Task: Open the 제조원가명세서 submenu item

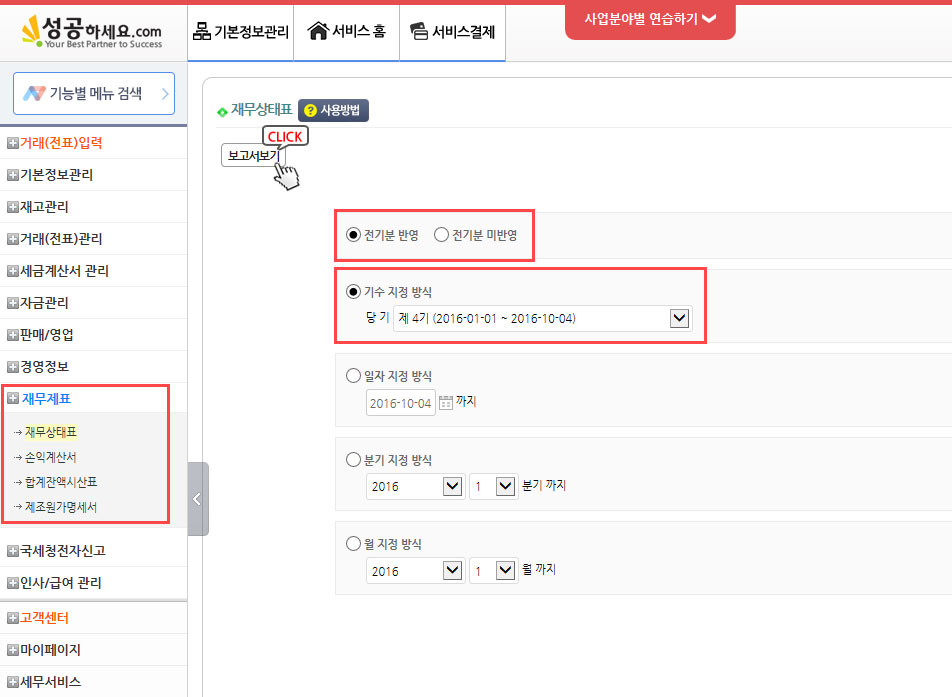Action: pos(61,507)
